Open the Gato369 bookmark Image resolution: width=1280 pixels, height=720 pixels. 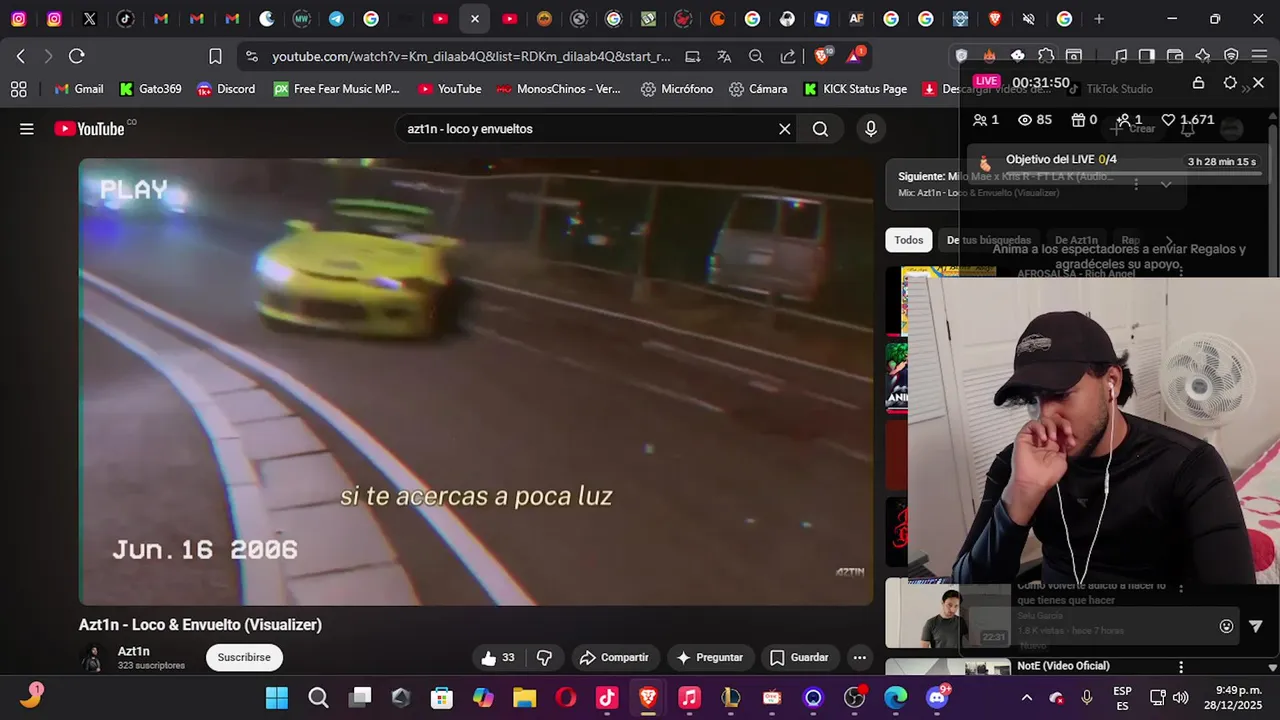(x=150, y=89)
